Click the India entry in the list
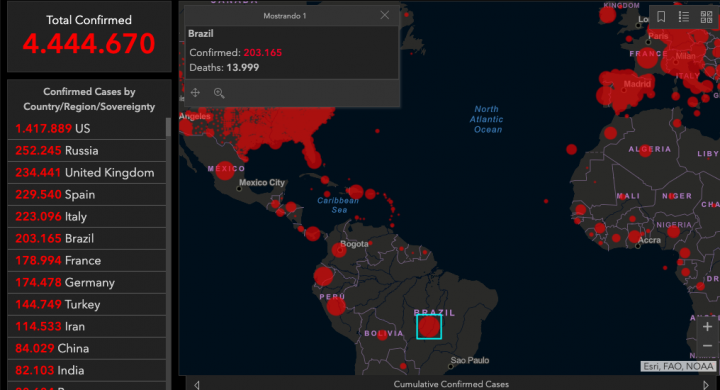Viewport: 720px width, 390px height. point(87,370)
